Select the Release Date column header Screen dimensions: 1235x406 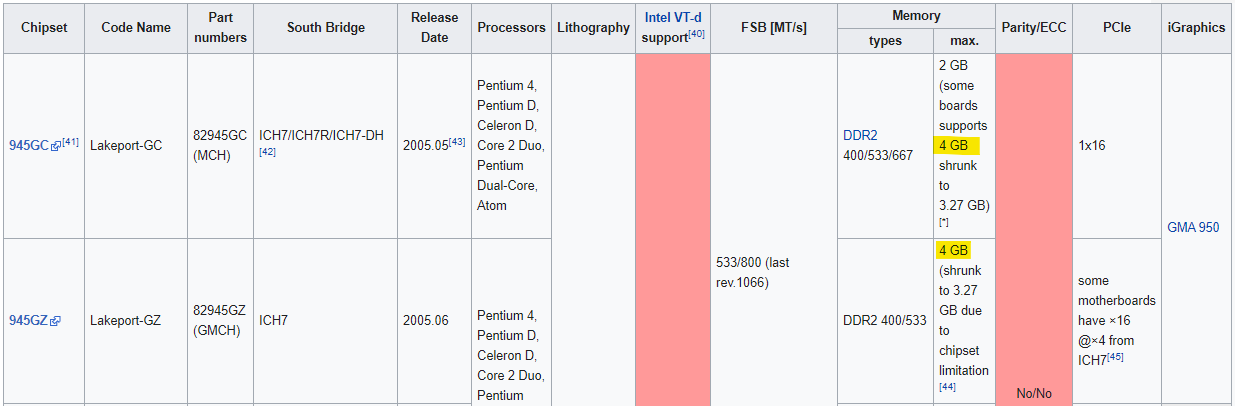pyautogui.click(x=434, y=28)
